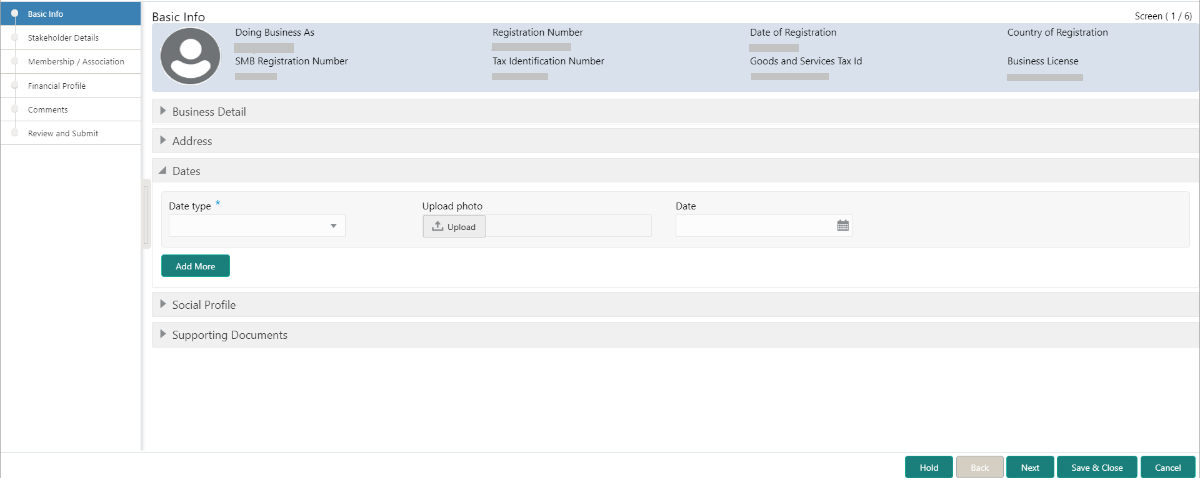1202x478 pixels.
Task: Click the profile avatar placeholder icon
Action: coord(190,56)
